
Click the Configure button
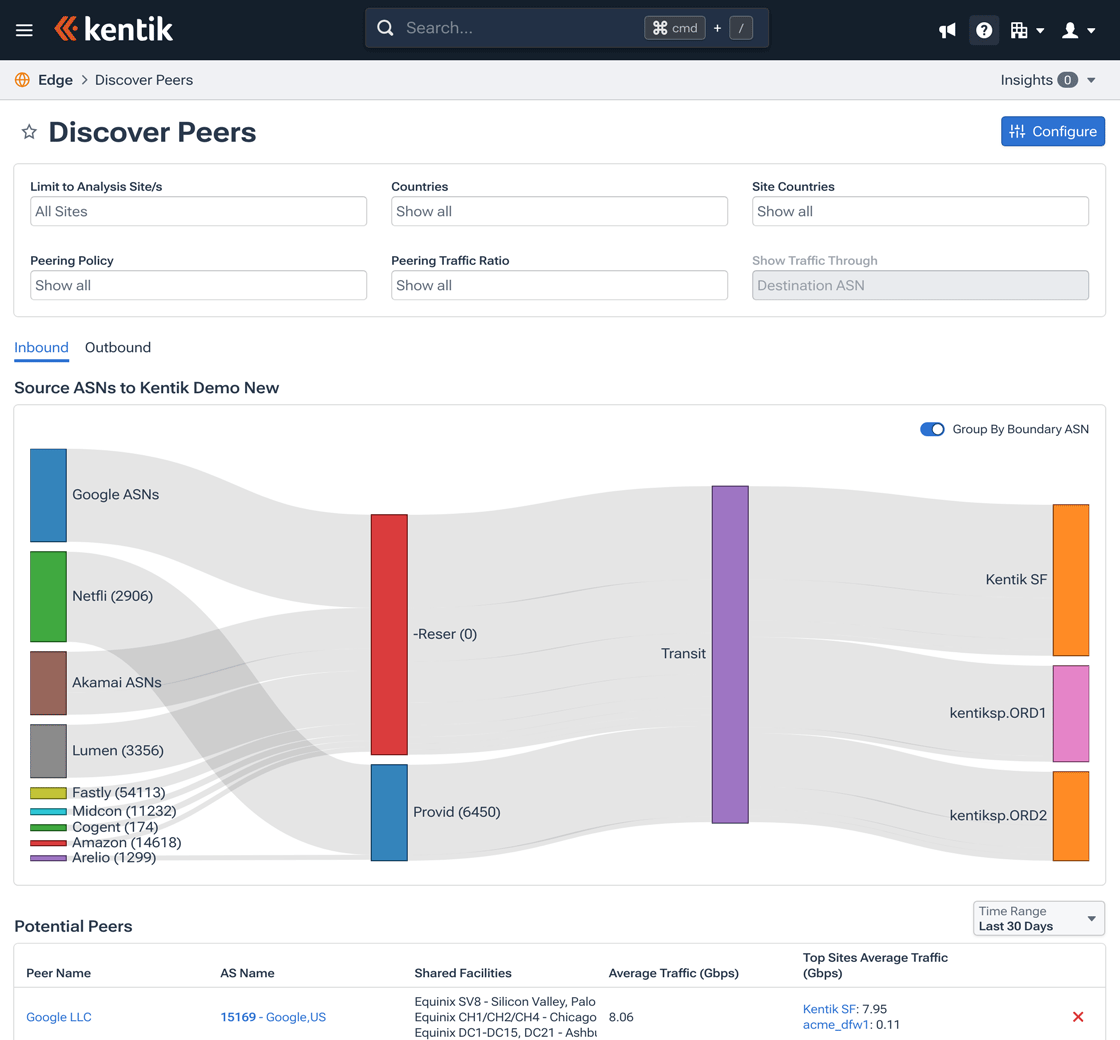pyautogui.click(x=1053, y=131)
